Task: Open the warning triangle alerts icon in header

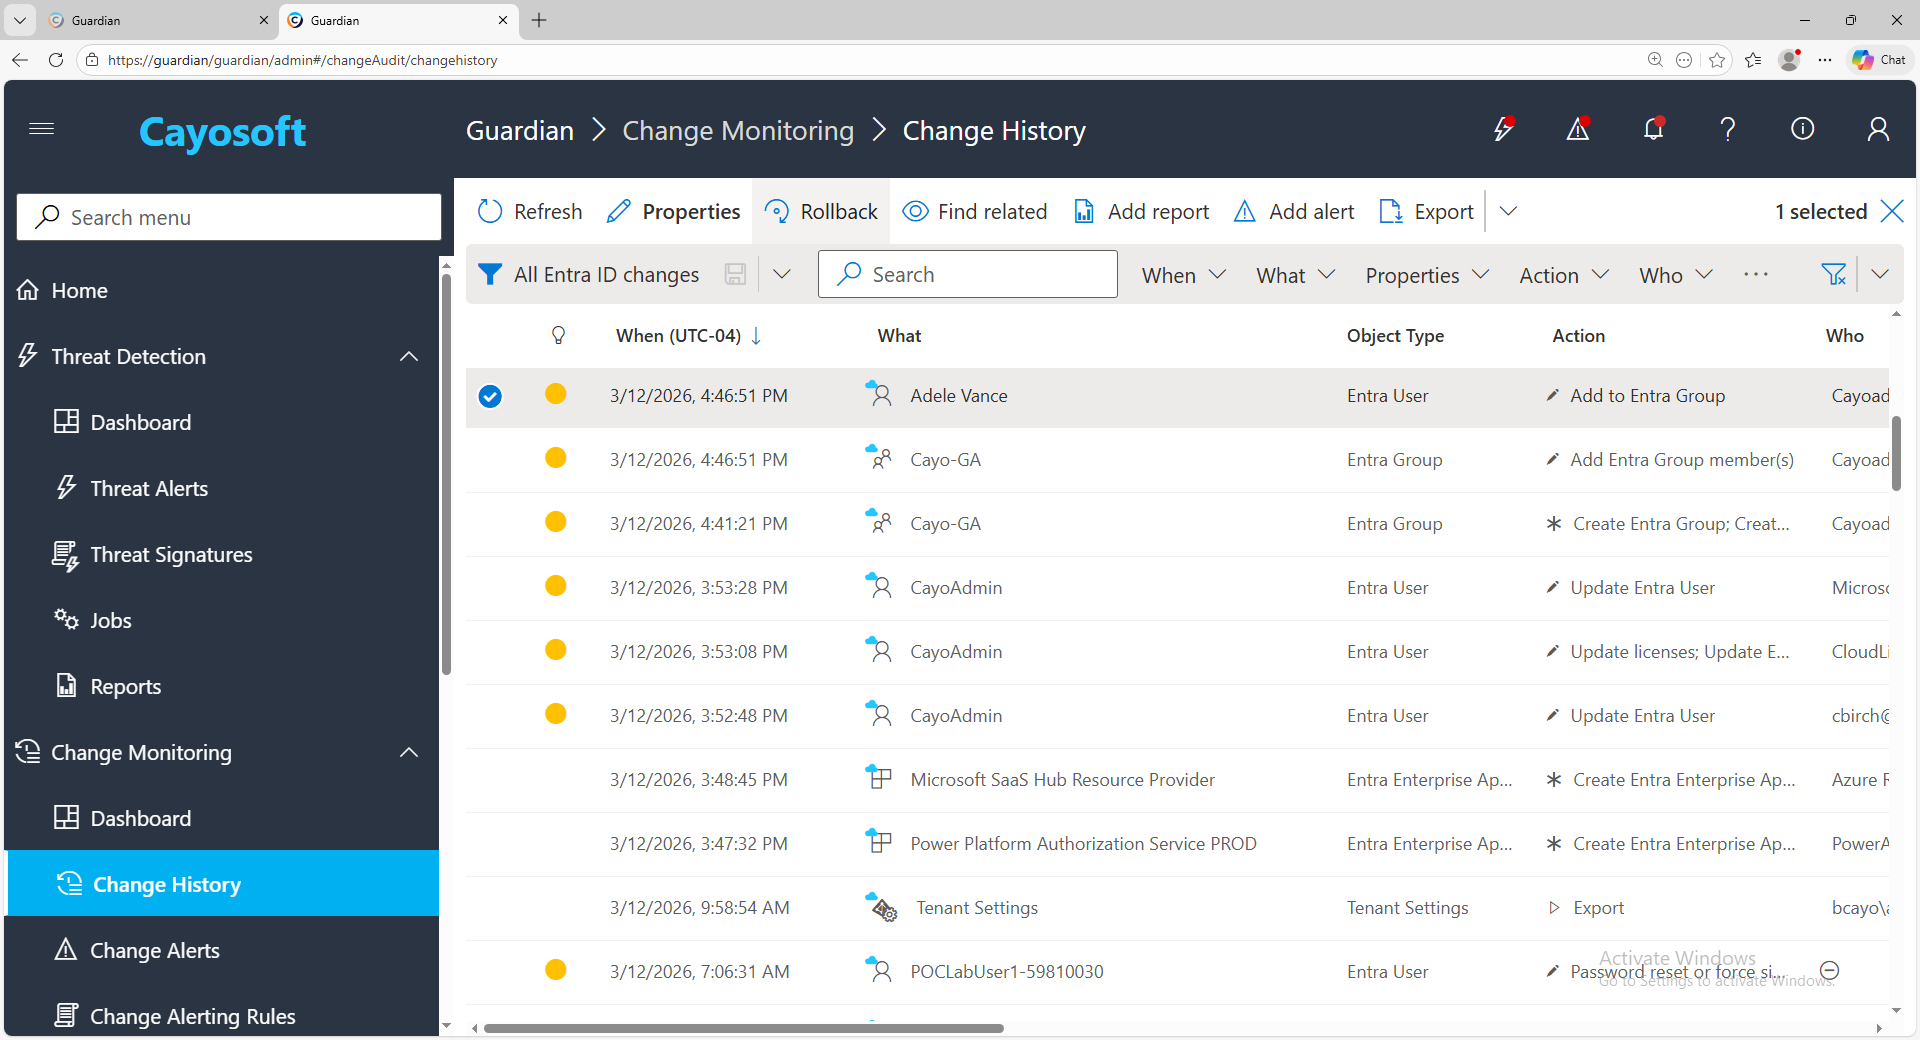Action: pyautogui.click(x=1578, y=129)
